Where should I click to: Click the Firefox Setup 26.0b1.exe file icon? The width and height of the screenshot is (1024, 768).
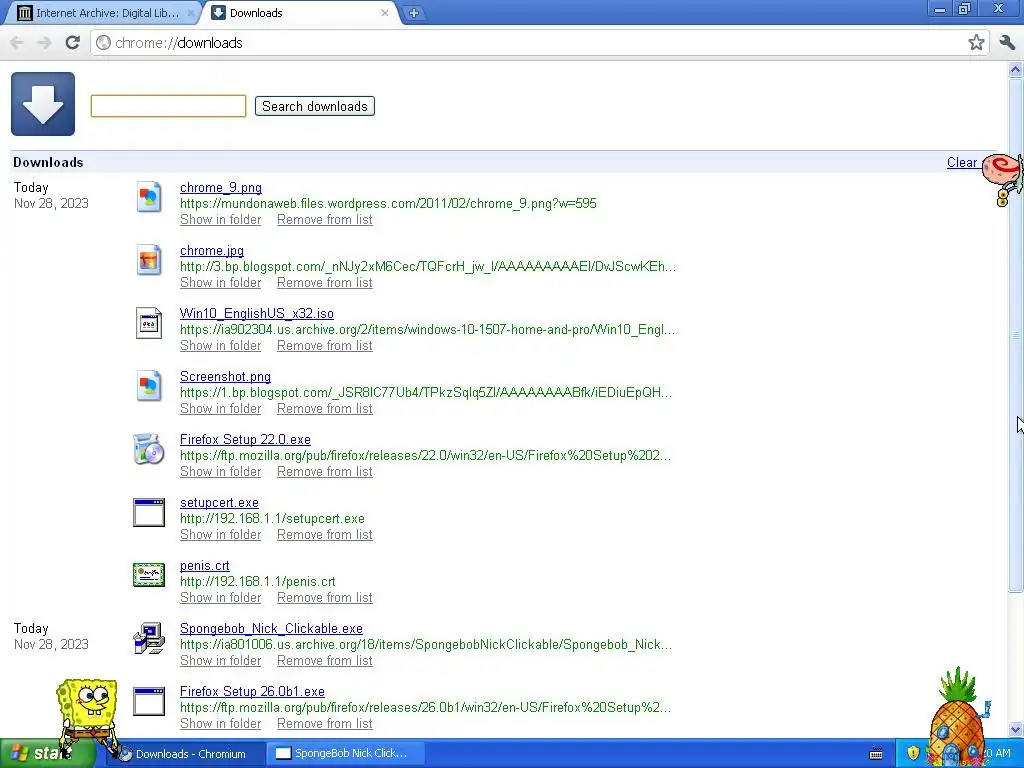(x=149, y=701)
